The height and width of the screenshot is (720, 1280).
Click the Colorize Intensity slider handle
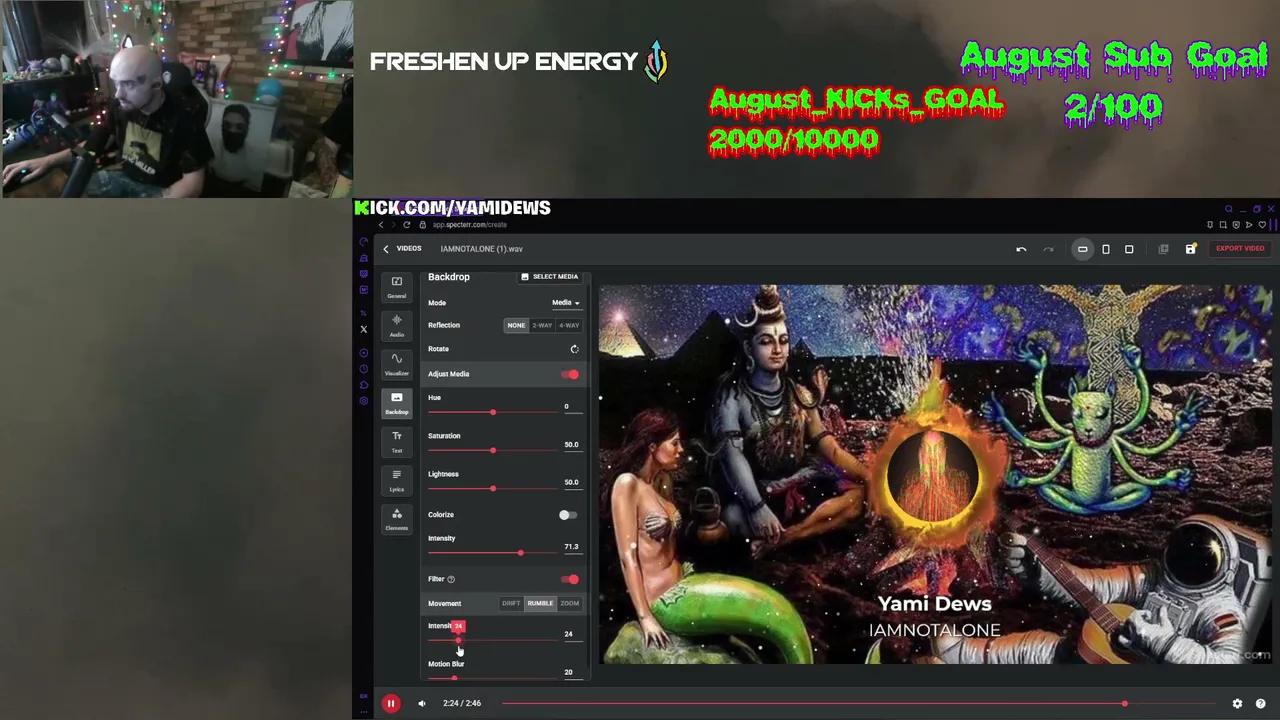520,553
